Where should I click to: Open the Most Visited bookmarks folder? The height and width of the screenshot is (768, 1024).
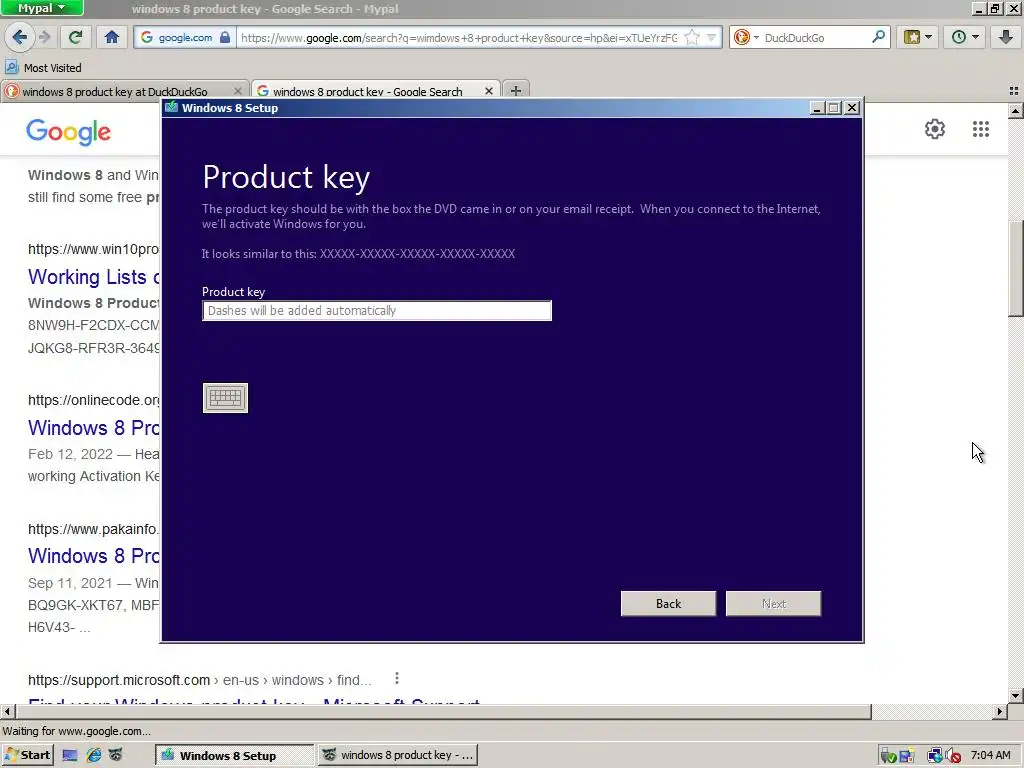tap(44, 67)
